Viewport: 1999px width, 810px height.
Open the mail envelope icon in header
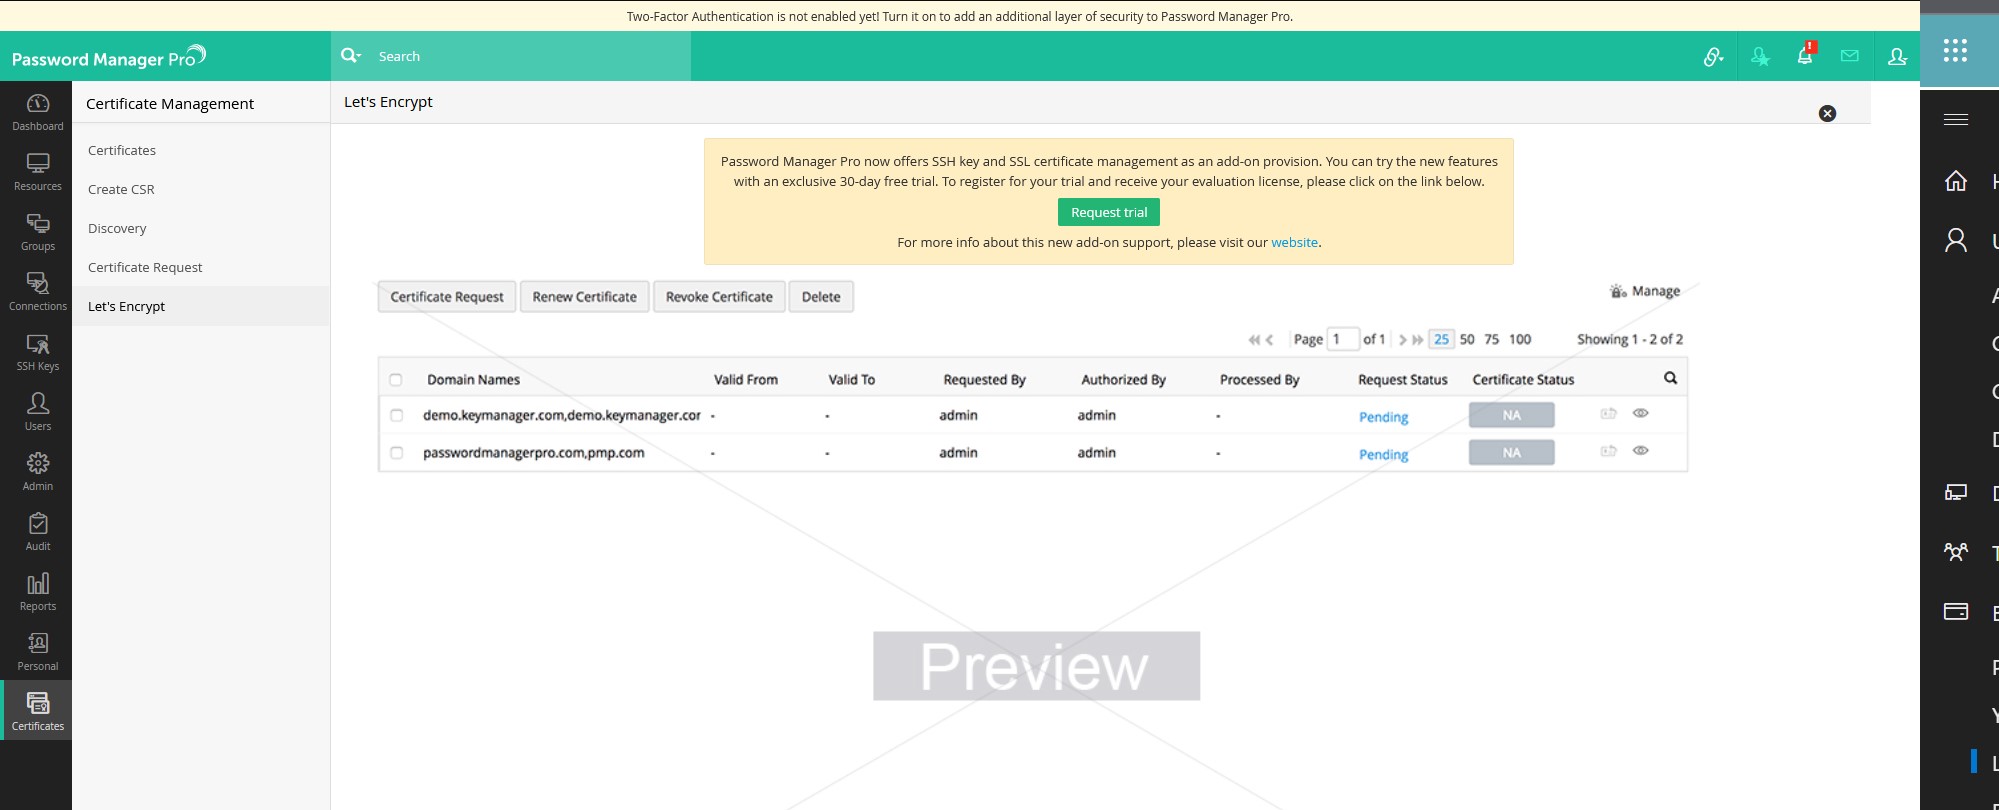click(1850, 56)
